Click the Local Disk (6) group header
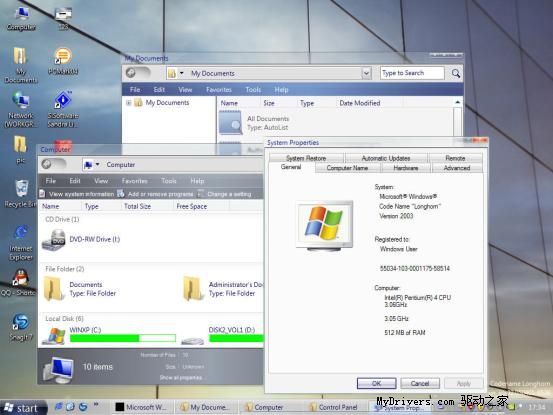 tap(64, 318)
